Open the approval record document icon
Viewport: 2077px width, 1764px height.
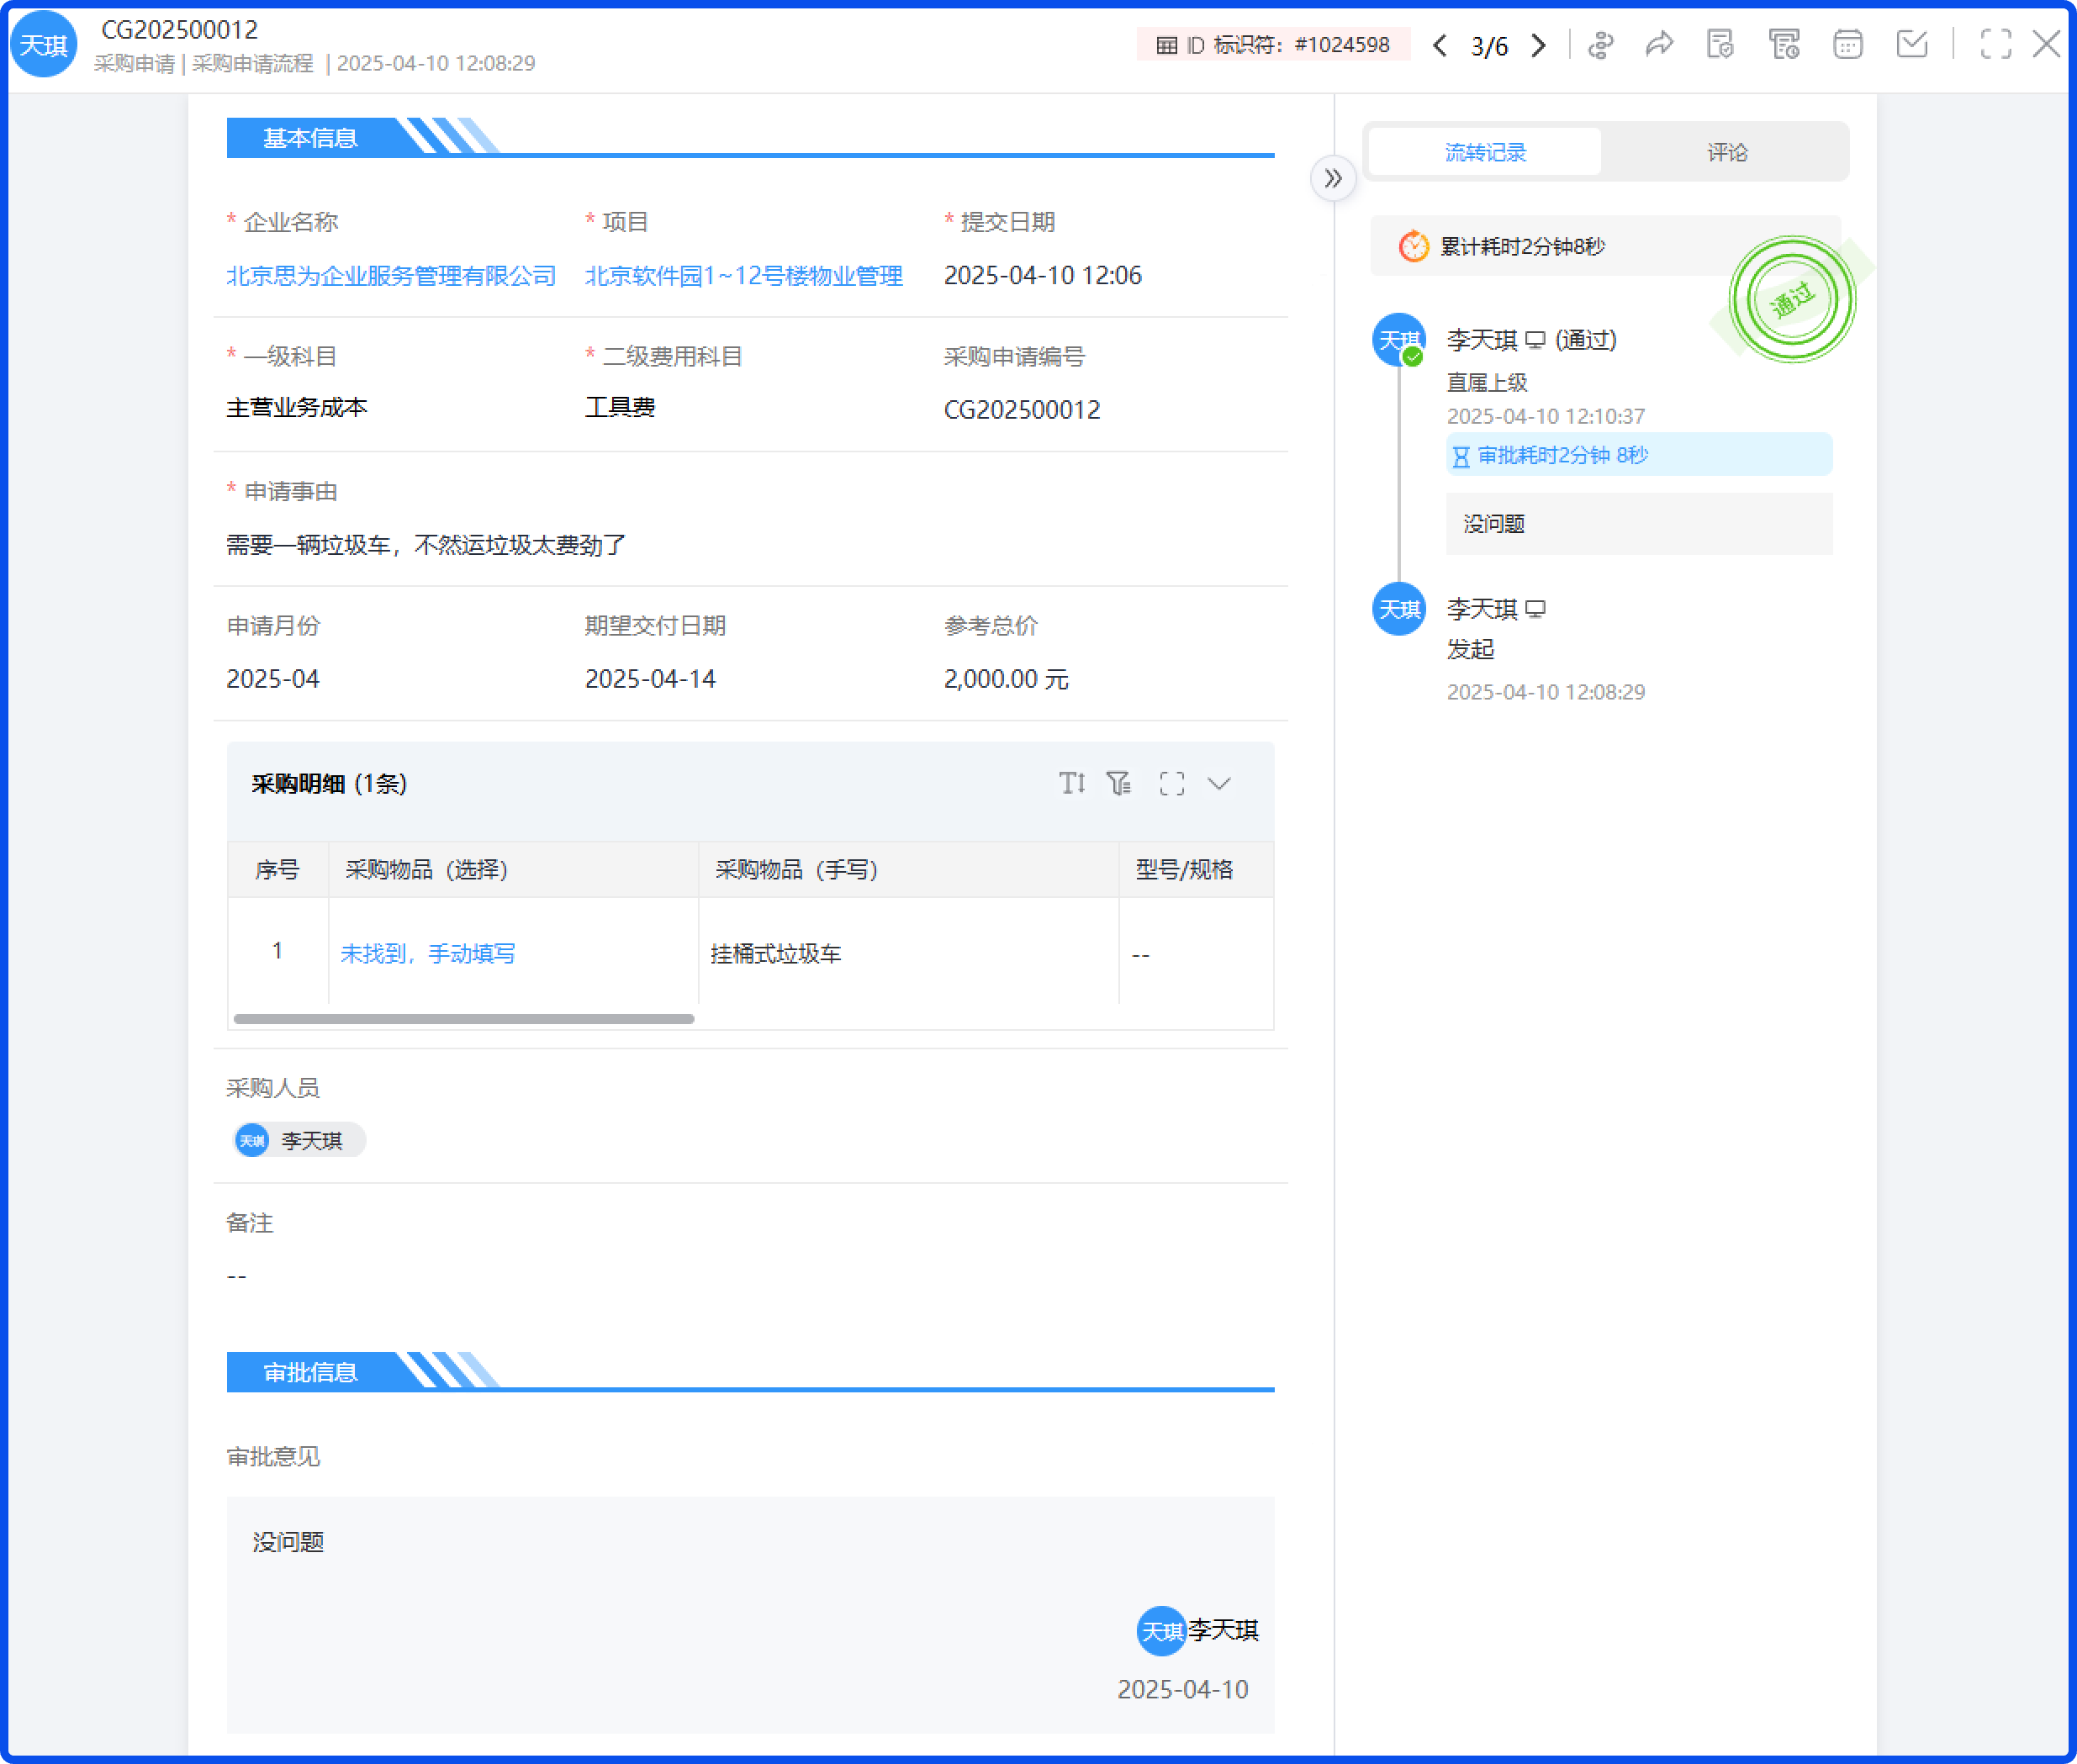(x=1721, y=44)
